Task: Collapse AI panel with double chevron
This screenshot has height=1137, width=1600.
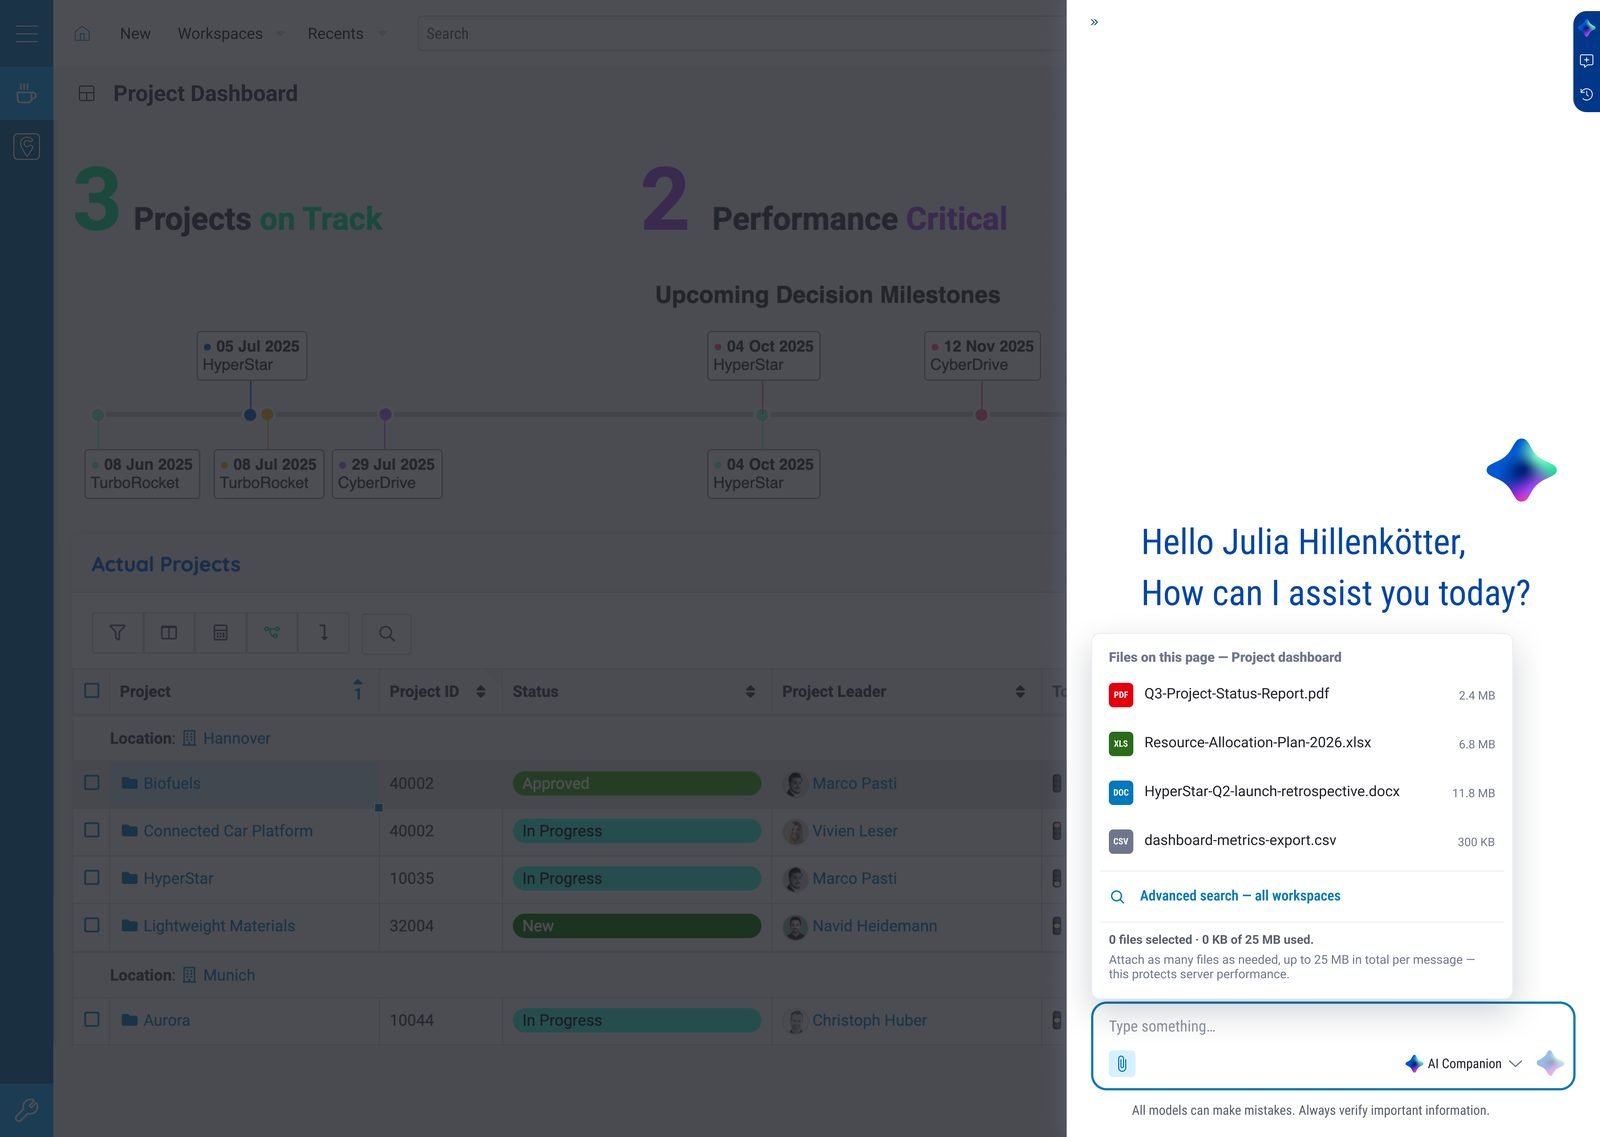Action: pyautogui.click(x=1094, y=22)
